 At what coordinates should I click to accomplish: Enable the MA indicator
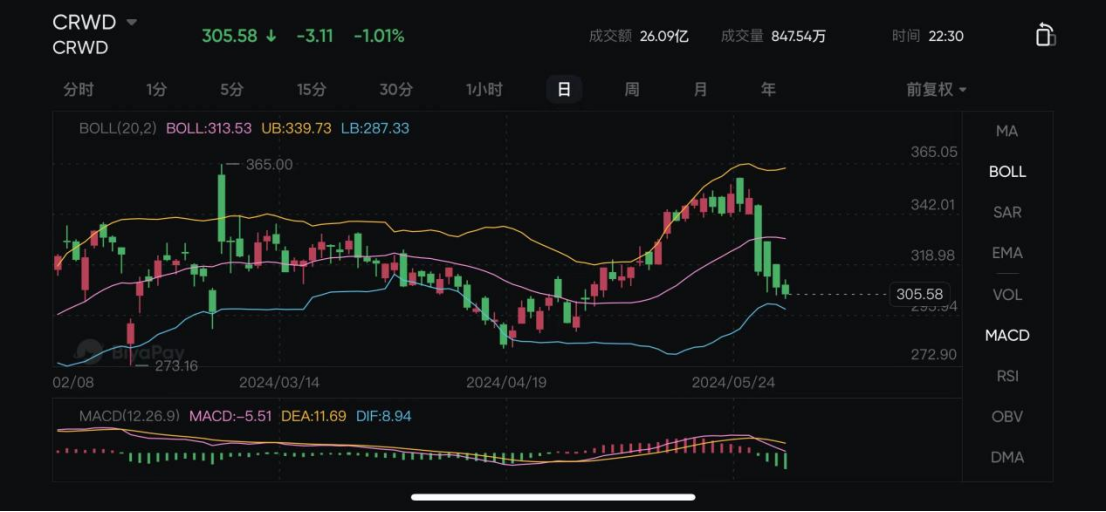1007,131
